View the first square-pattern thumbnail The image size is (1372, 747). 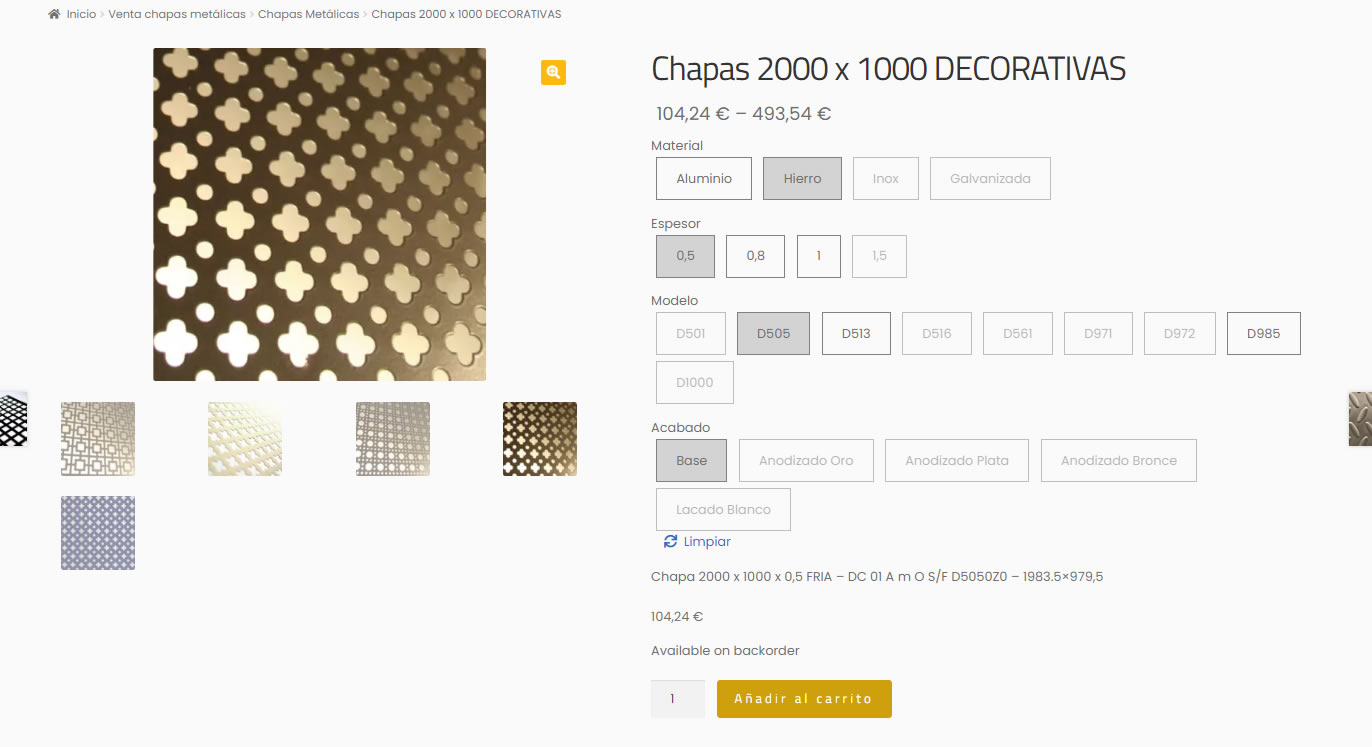click(x=98, y=439)
